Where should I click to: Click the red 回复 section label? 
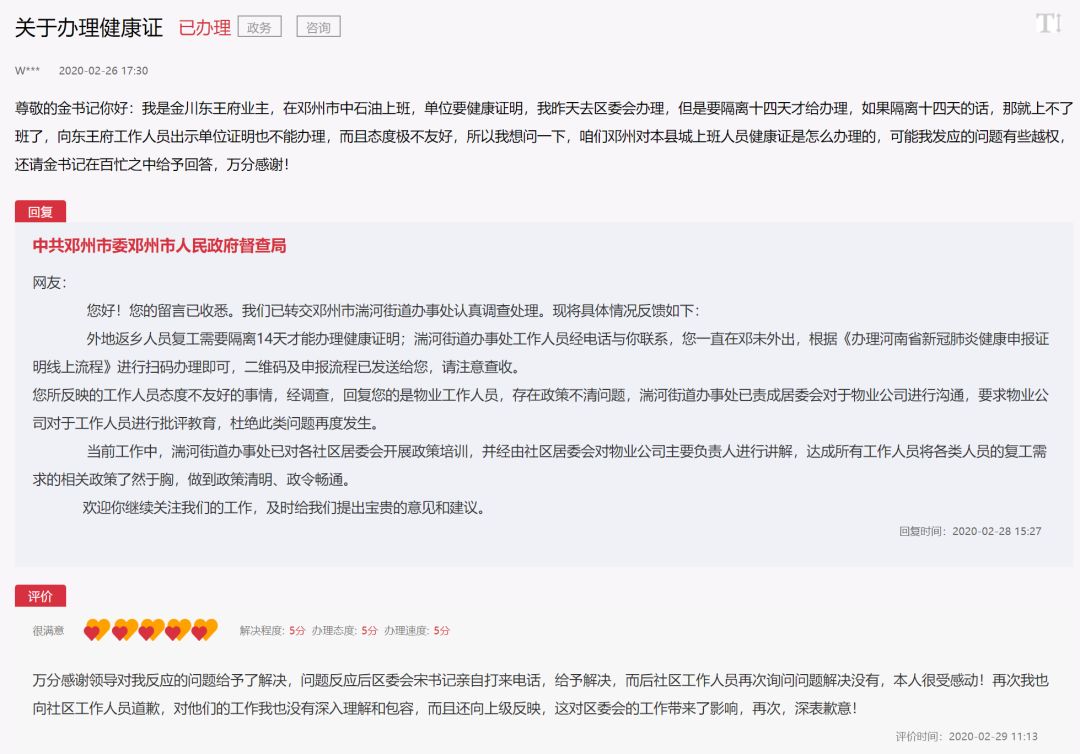pos(40,211)
